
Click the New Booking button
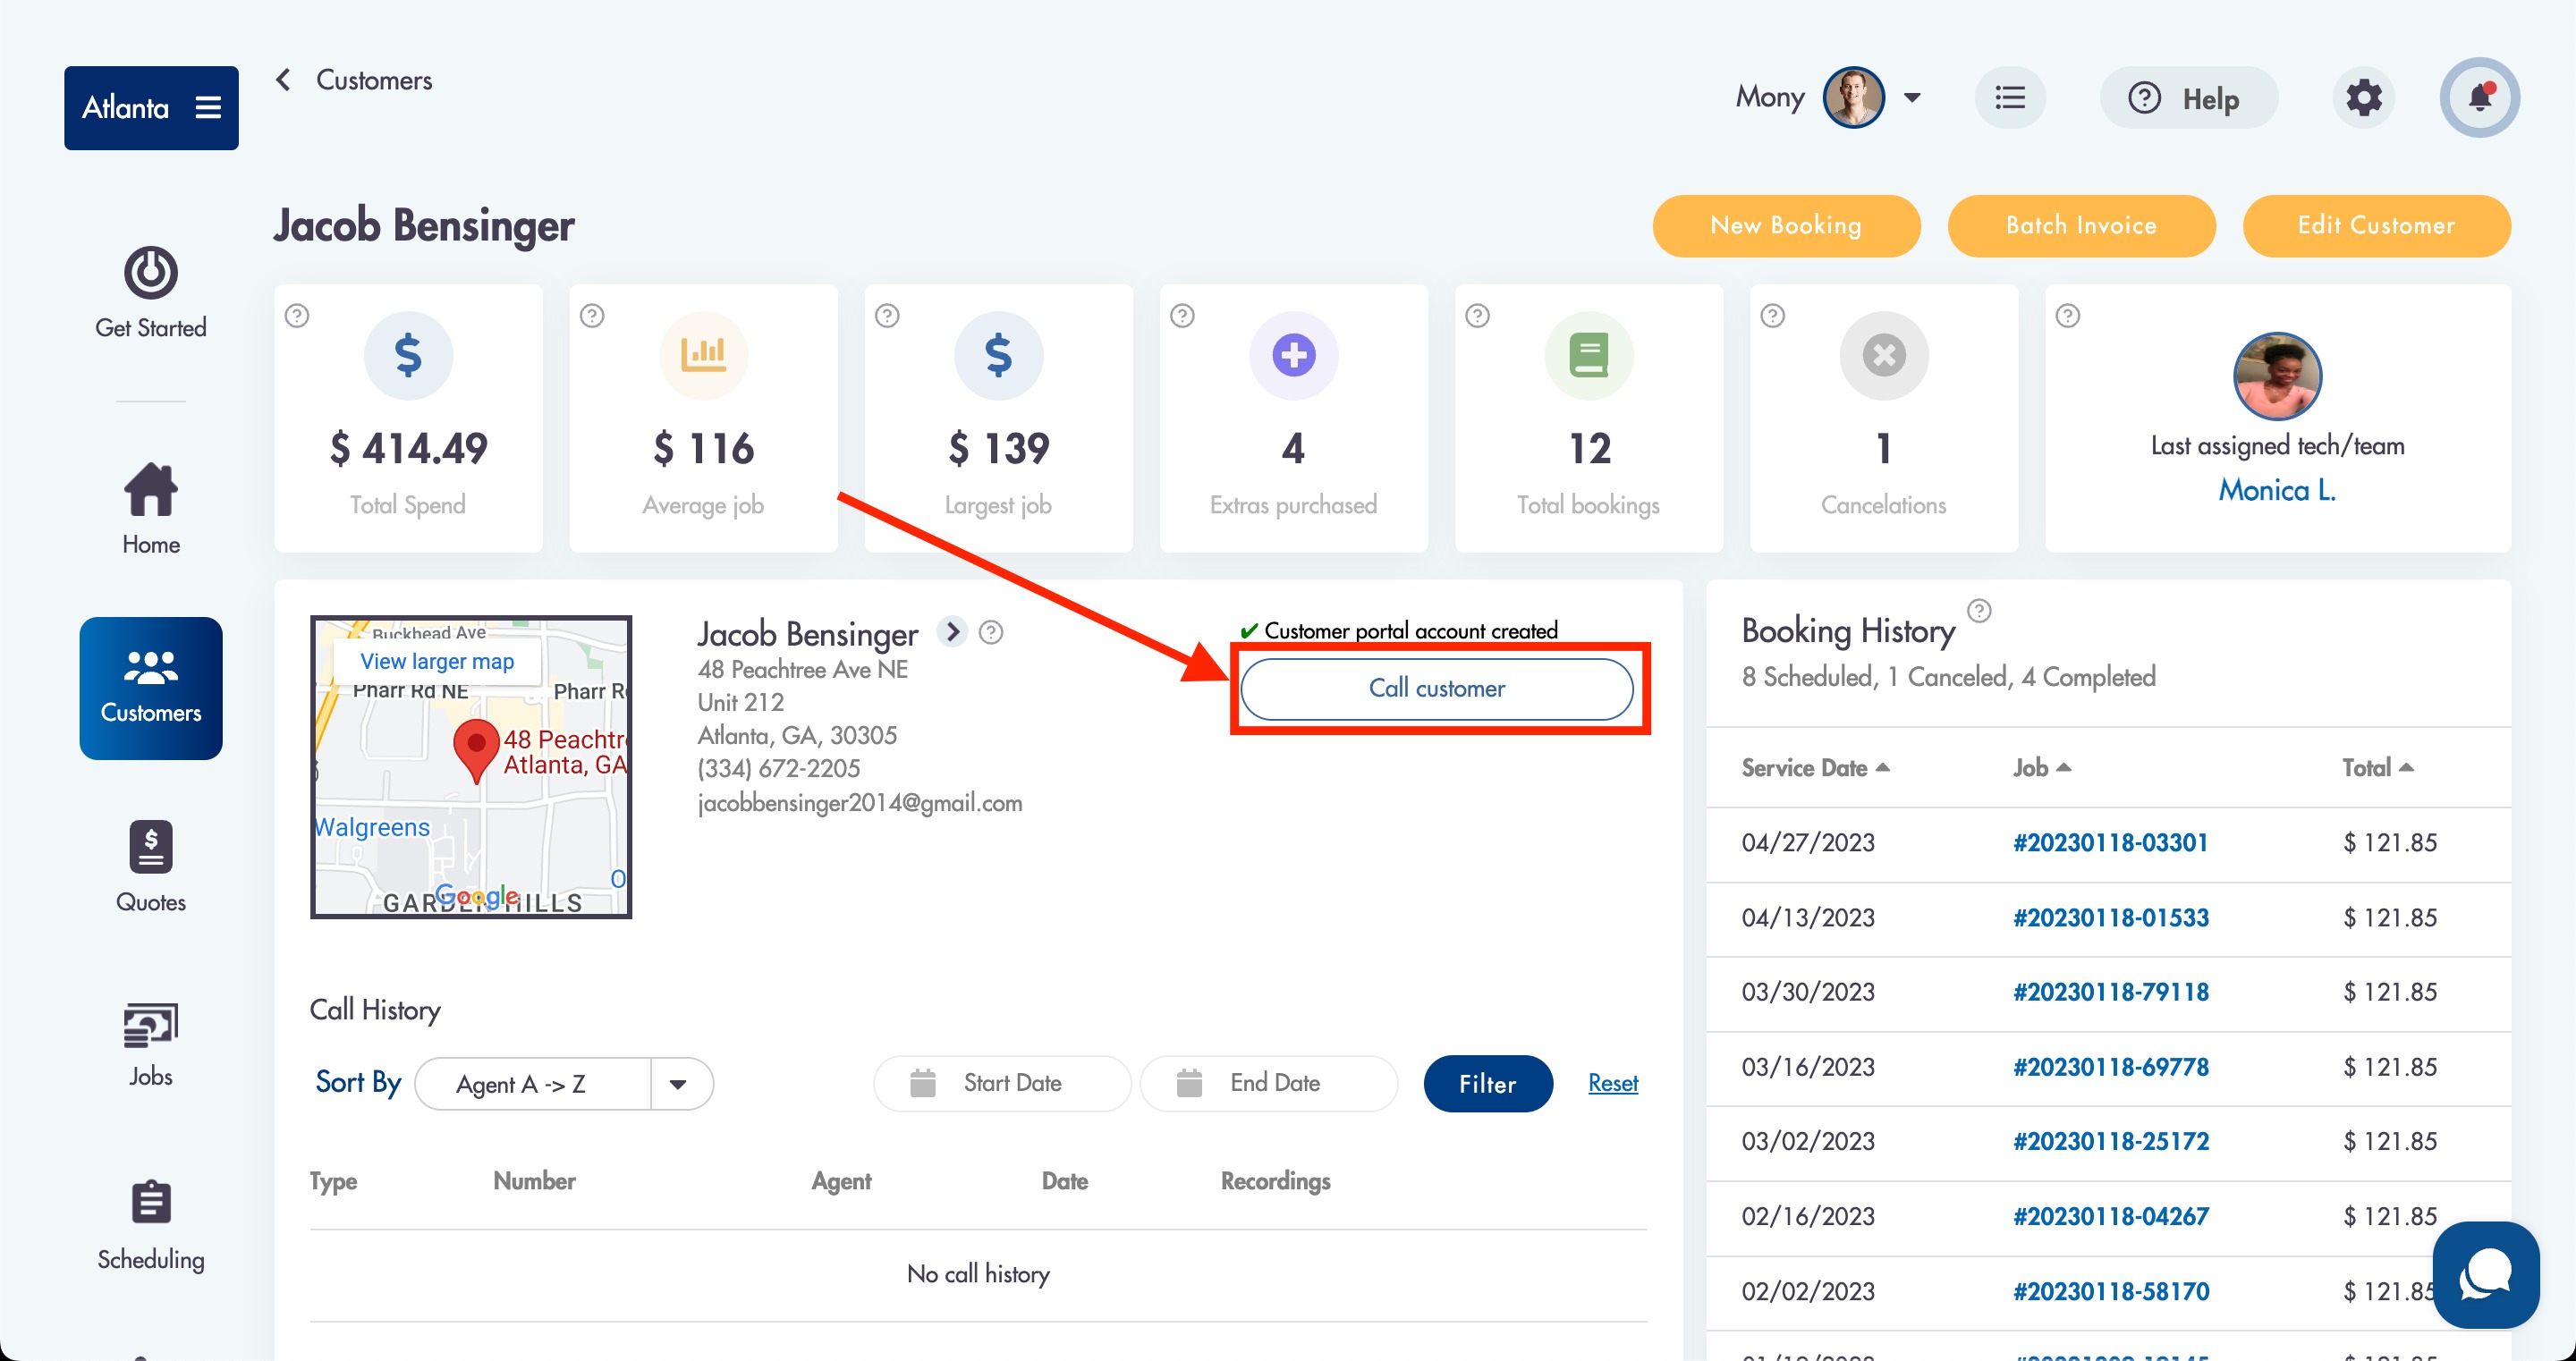[x=1785, y=226]
